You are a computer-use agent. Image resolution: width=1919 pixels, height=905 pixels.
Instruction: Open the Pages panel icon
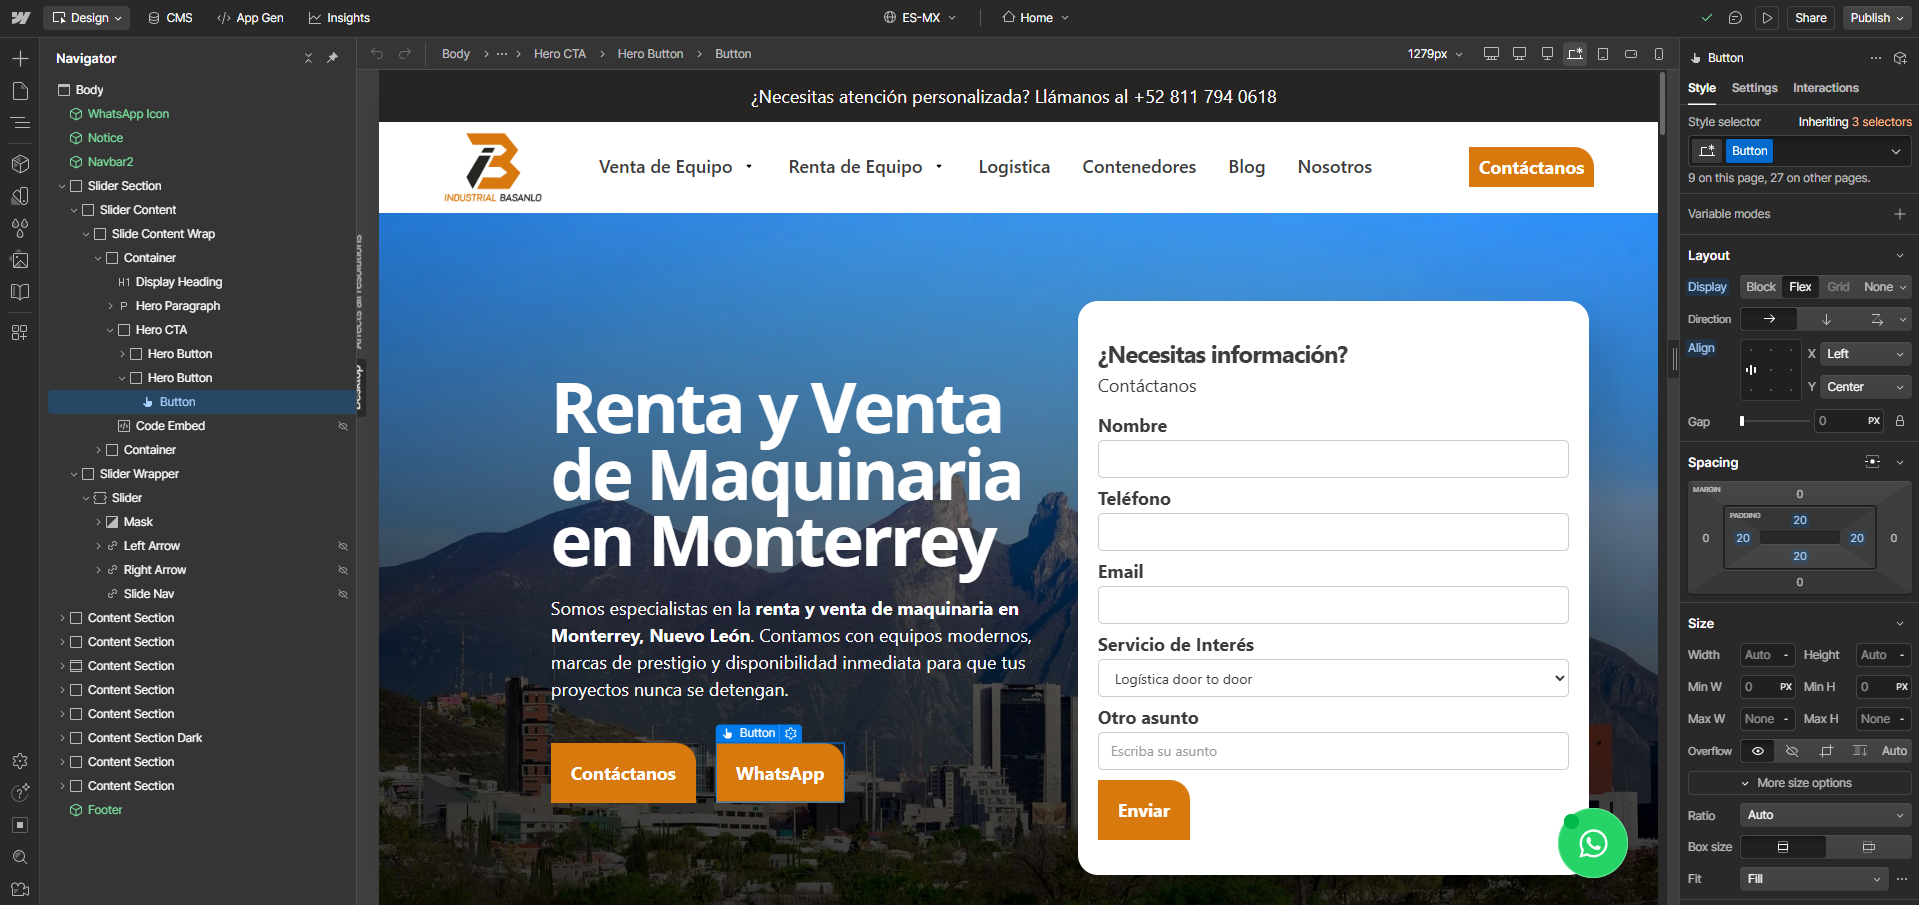(20, 91)
